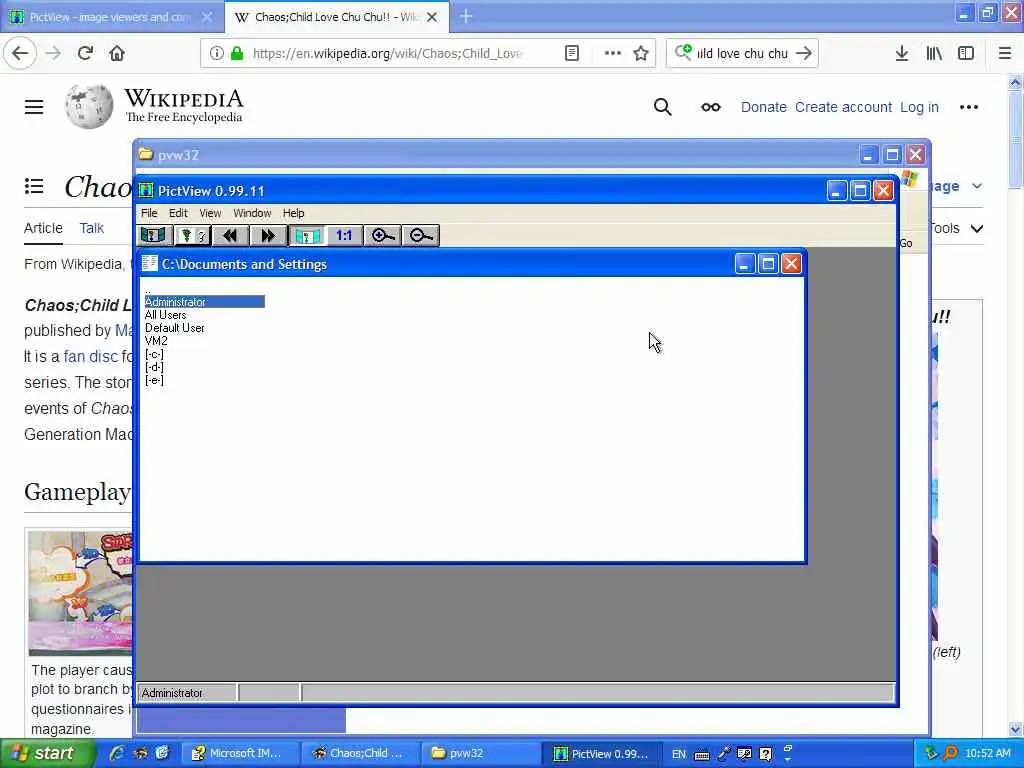1024x768 pixels.
Task: Click the Create account link
Action: pyautogui.click(x=843, y=107)
